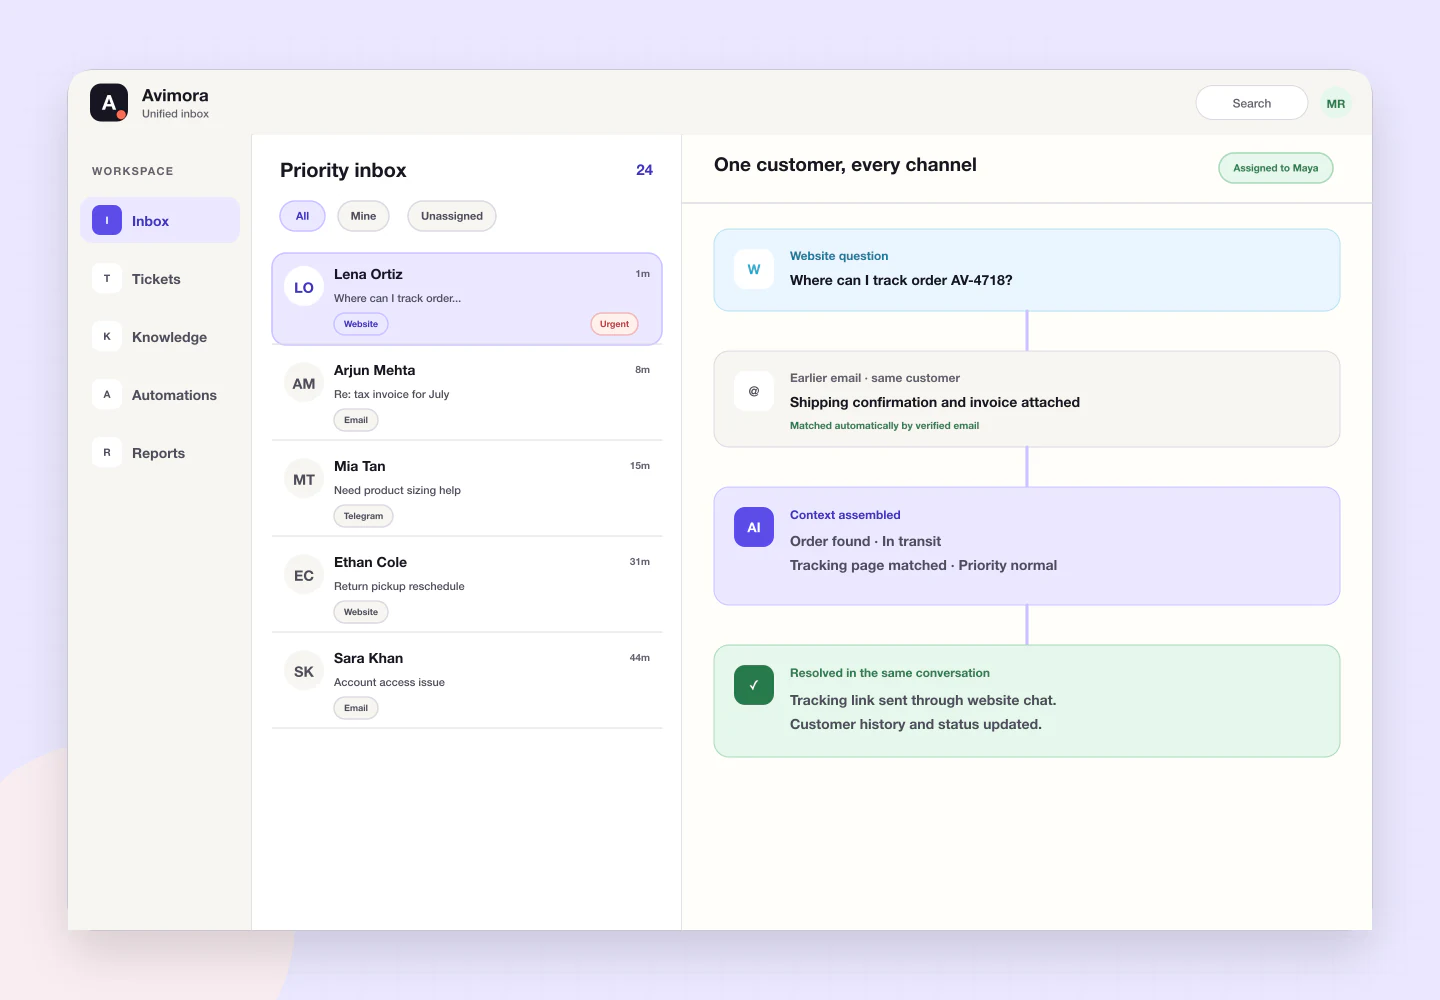Click the 44m timestamp on Sara Khan
Image resolution: width=1440 pixels, height=1000 pixels.
[639, 658]
